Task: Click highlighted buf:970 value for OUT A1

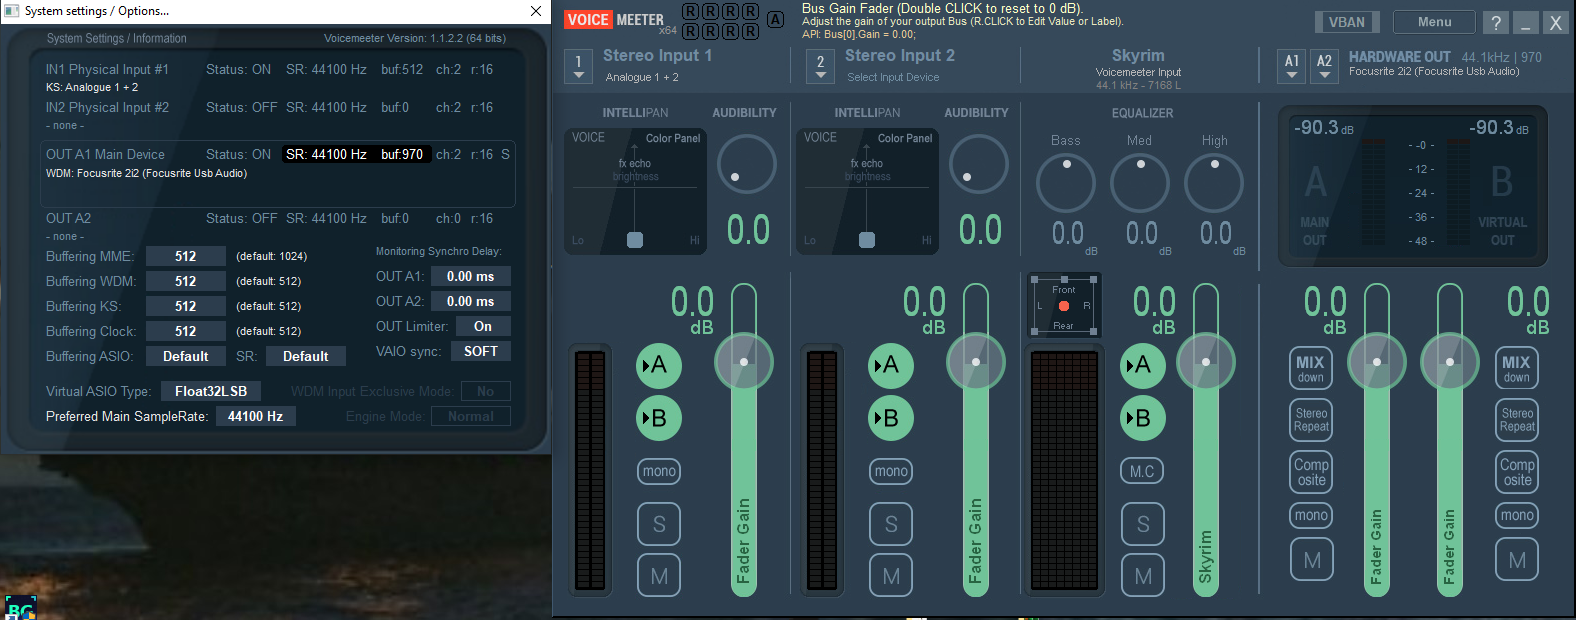Action: coord(402,154)
